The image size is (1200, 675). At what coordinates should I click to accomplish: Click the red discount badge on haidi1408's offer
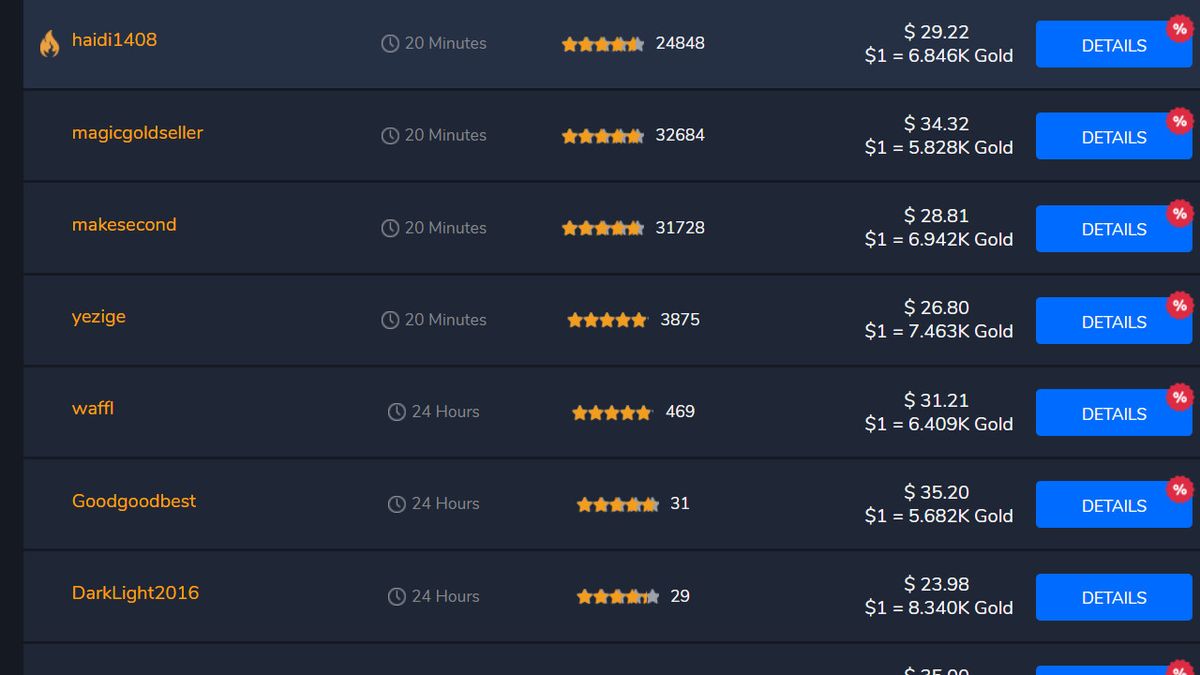(x=1180, y=30)
